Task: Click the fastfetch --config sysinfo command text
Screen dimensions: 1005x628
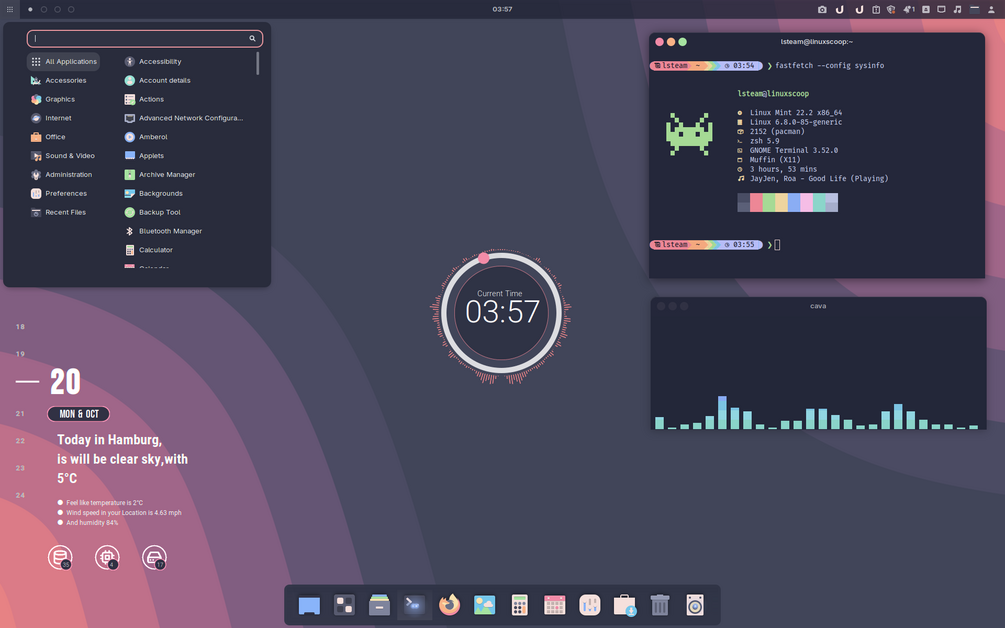Action: click(829, 65)
